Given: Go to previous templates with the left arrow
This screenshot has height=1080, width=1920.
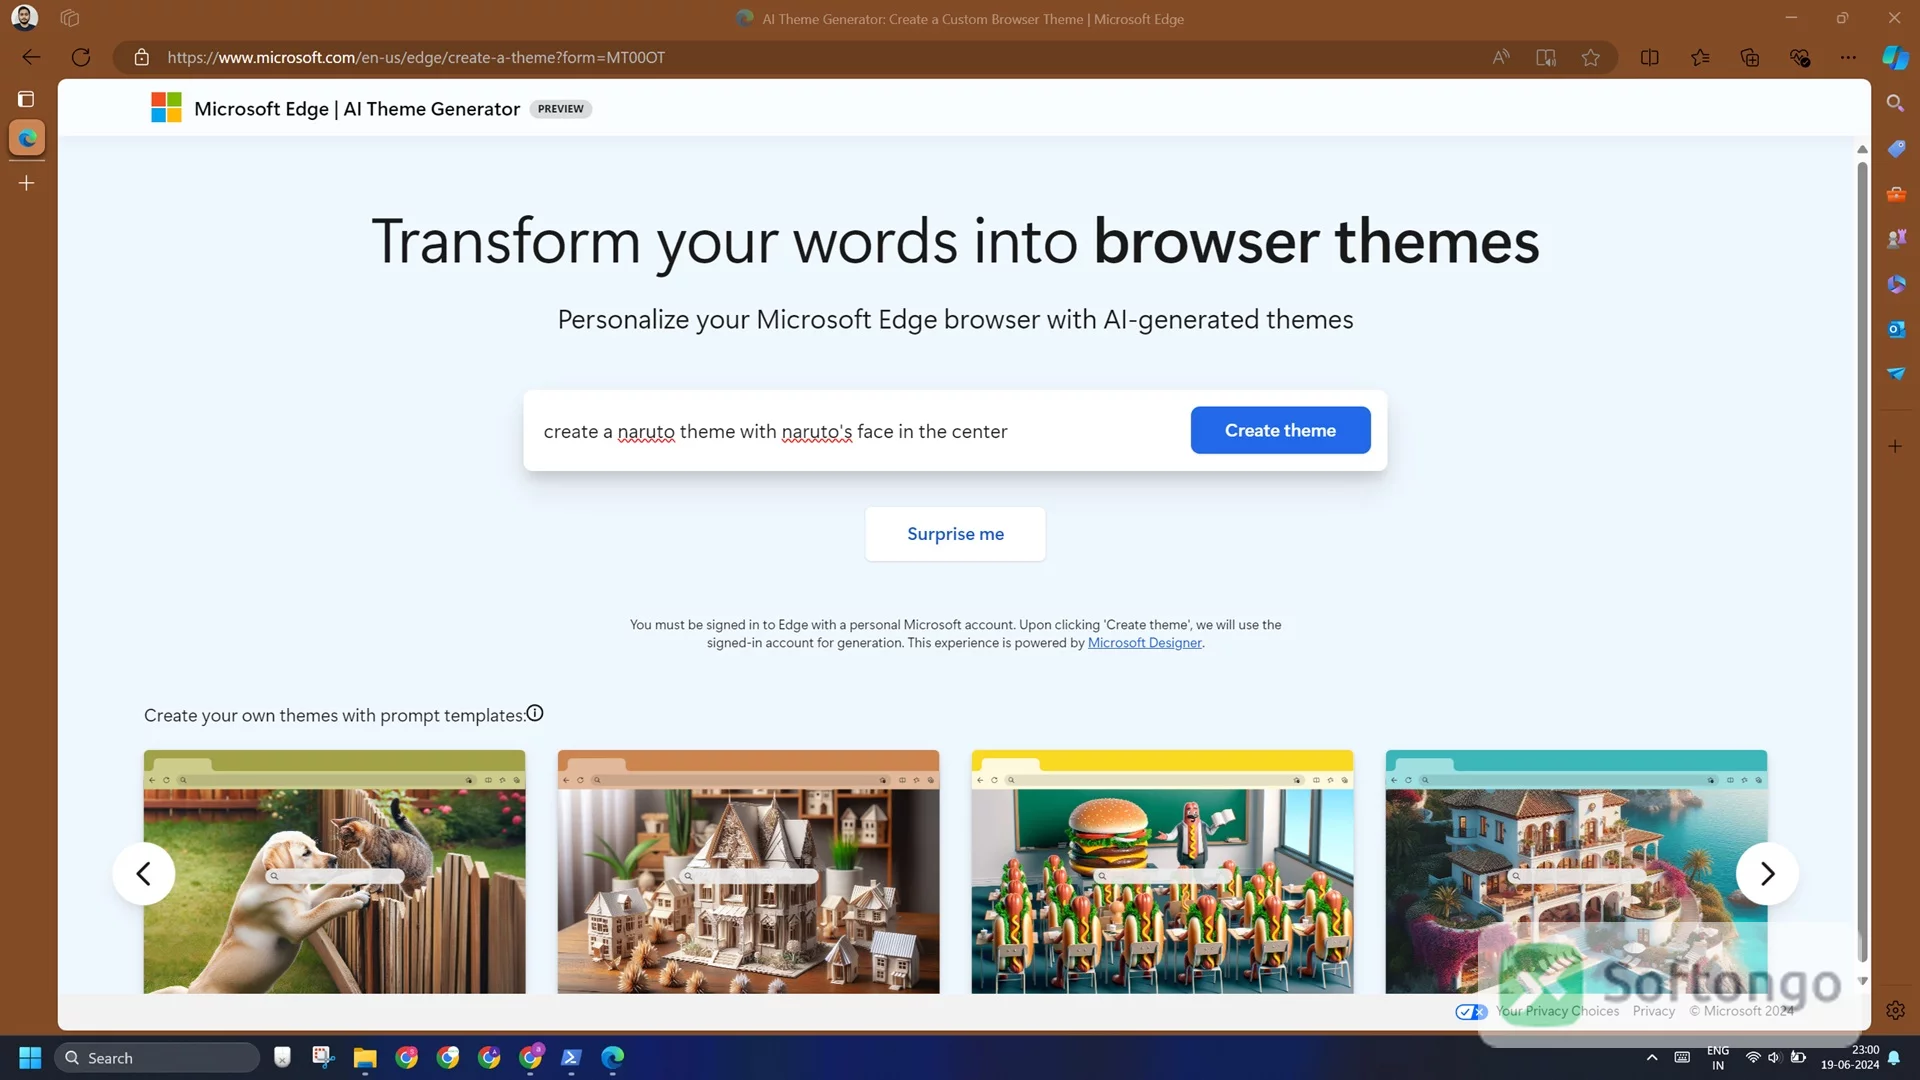Looking at the screenshot, I should point(144,874).
